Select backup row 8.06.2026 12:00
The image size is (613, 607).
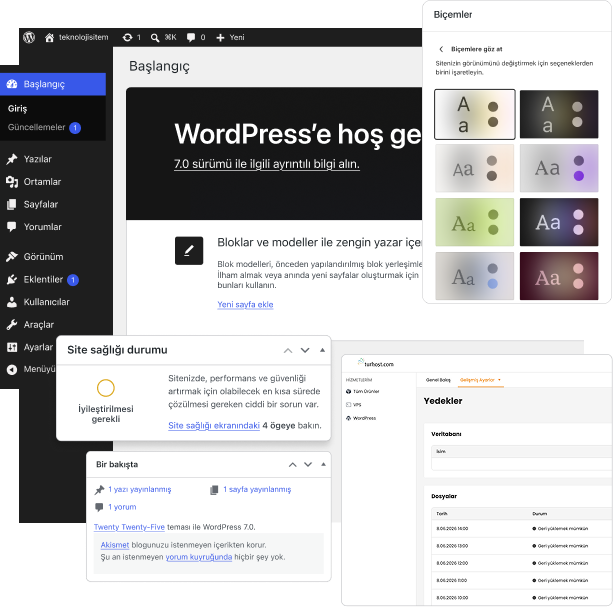522,563
